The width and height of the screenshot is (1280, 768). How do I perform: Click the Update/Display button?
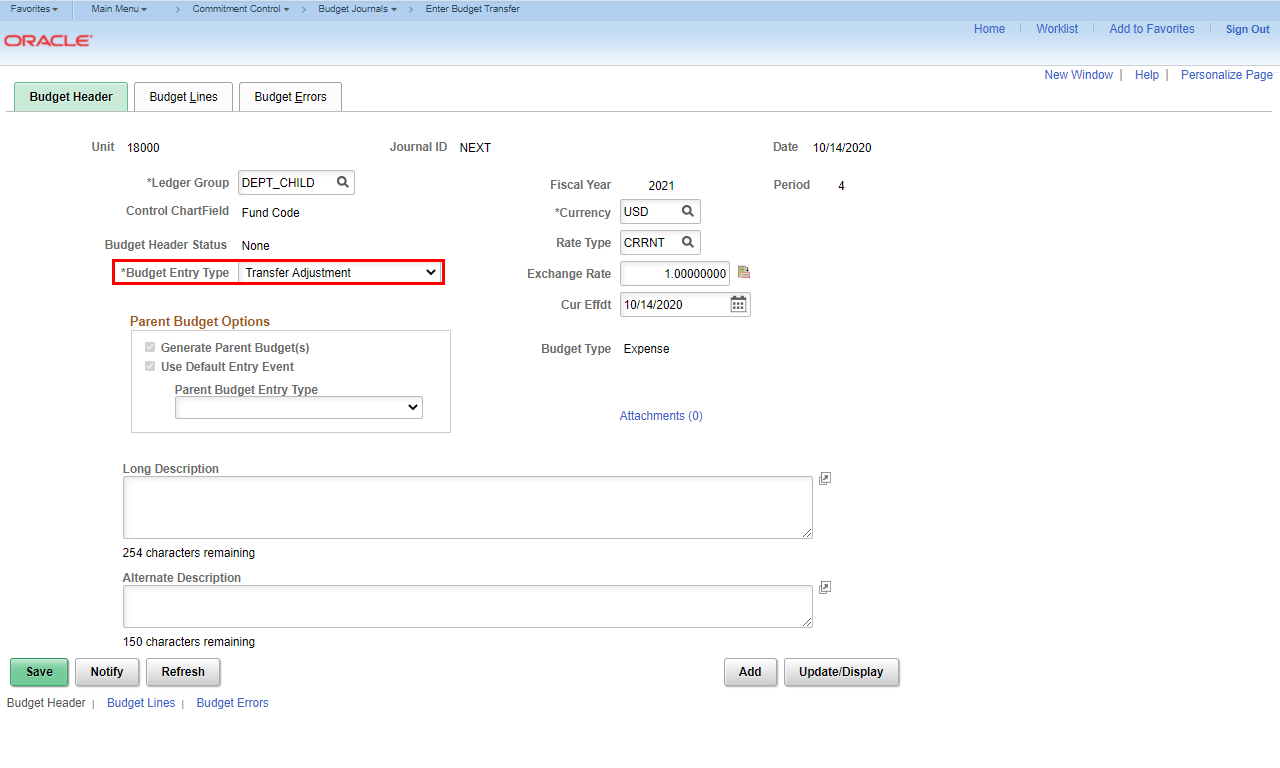[841, 672]
